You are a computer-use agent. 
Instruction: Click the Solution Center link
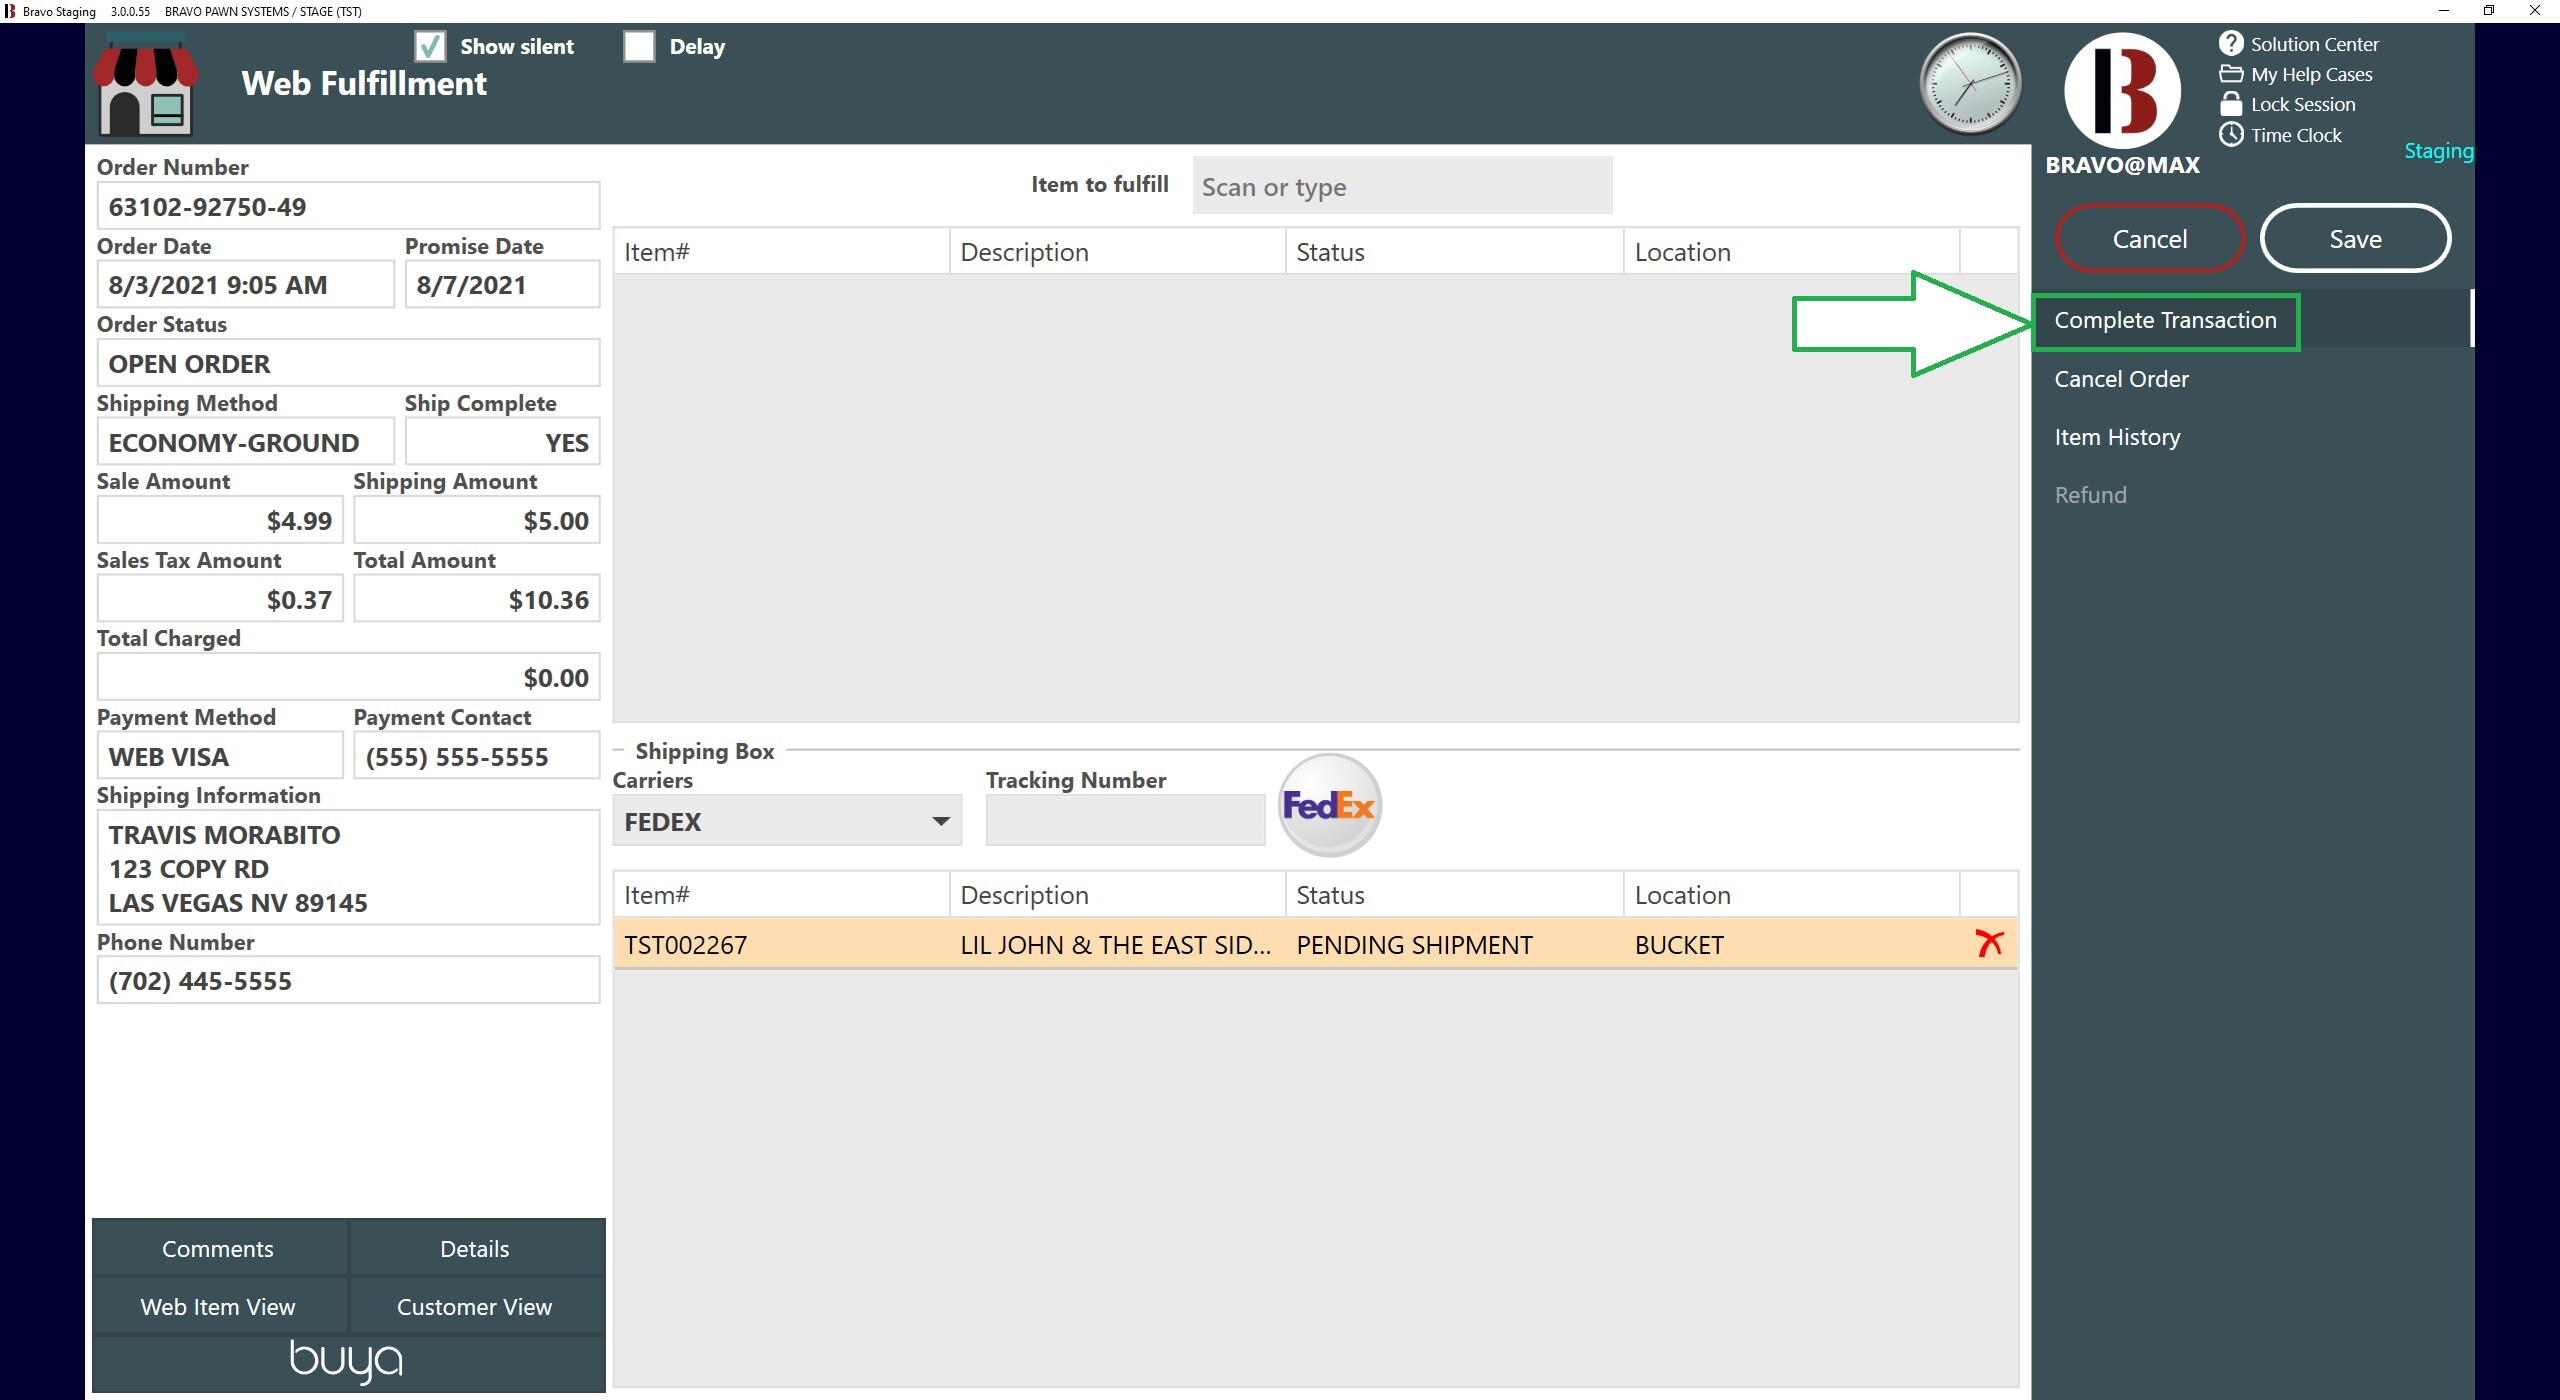click(2314, 44)
